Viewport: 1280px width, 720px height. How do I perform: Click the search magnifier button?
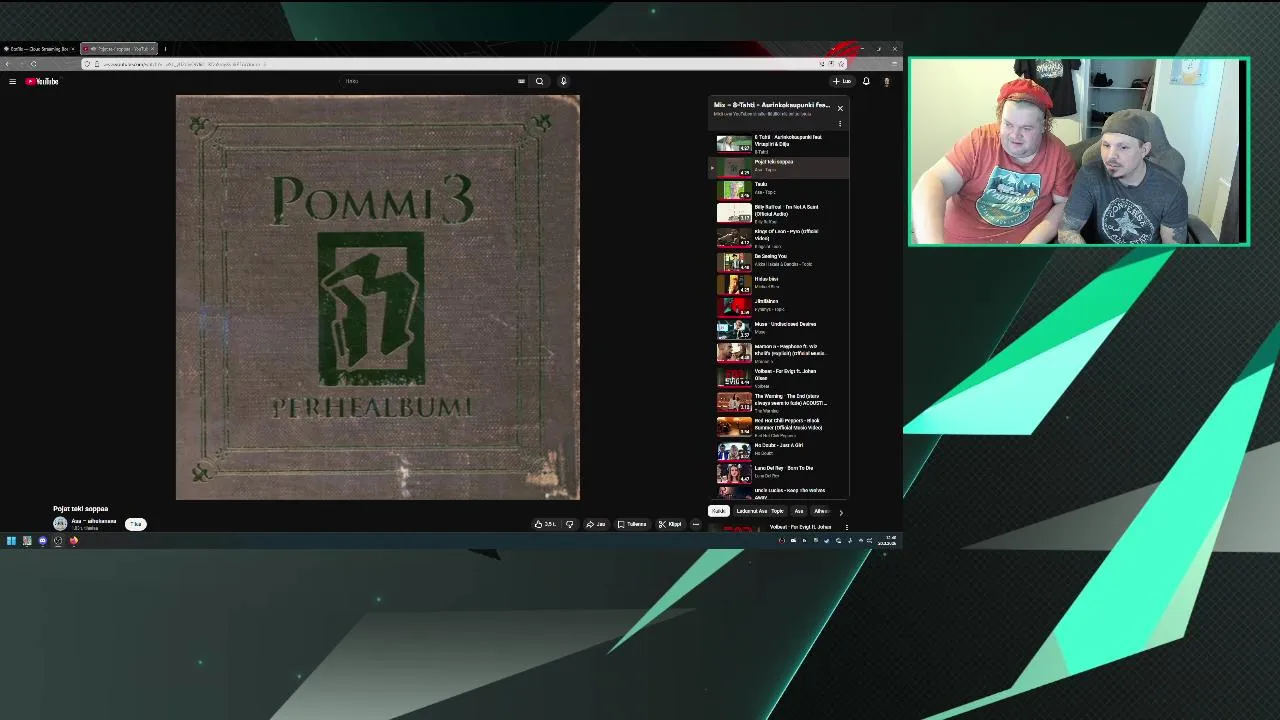pos(539,81)
